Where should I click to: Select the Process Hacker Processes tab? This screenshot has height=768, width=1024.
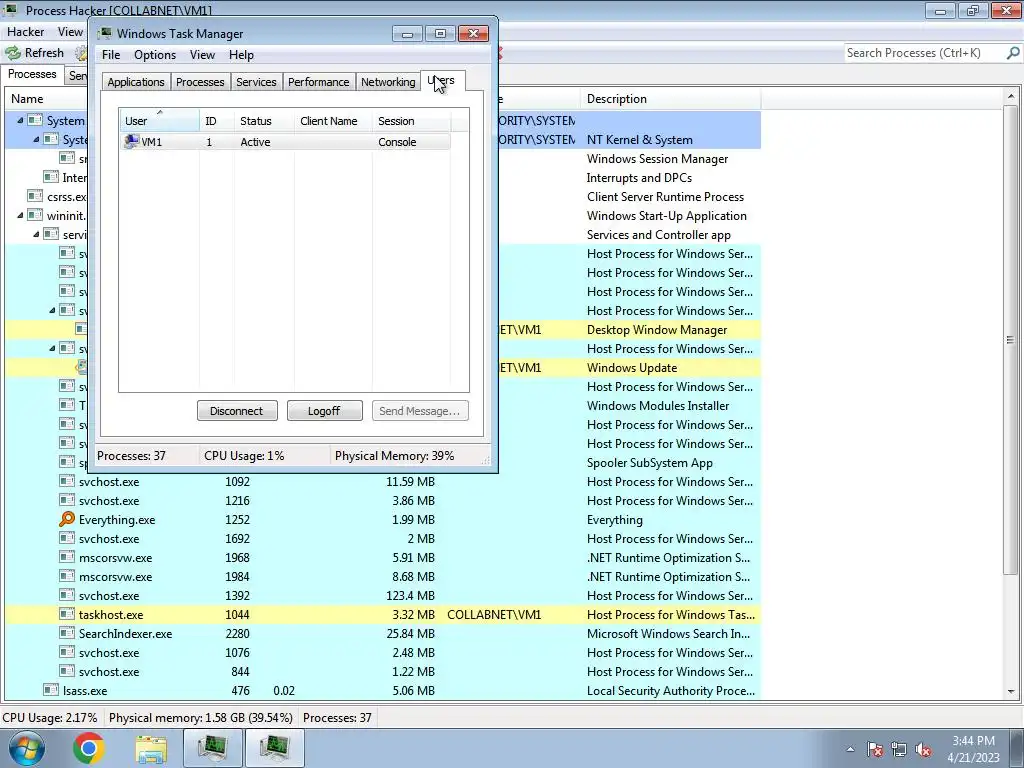tap(32, 74)
